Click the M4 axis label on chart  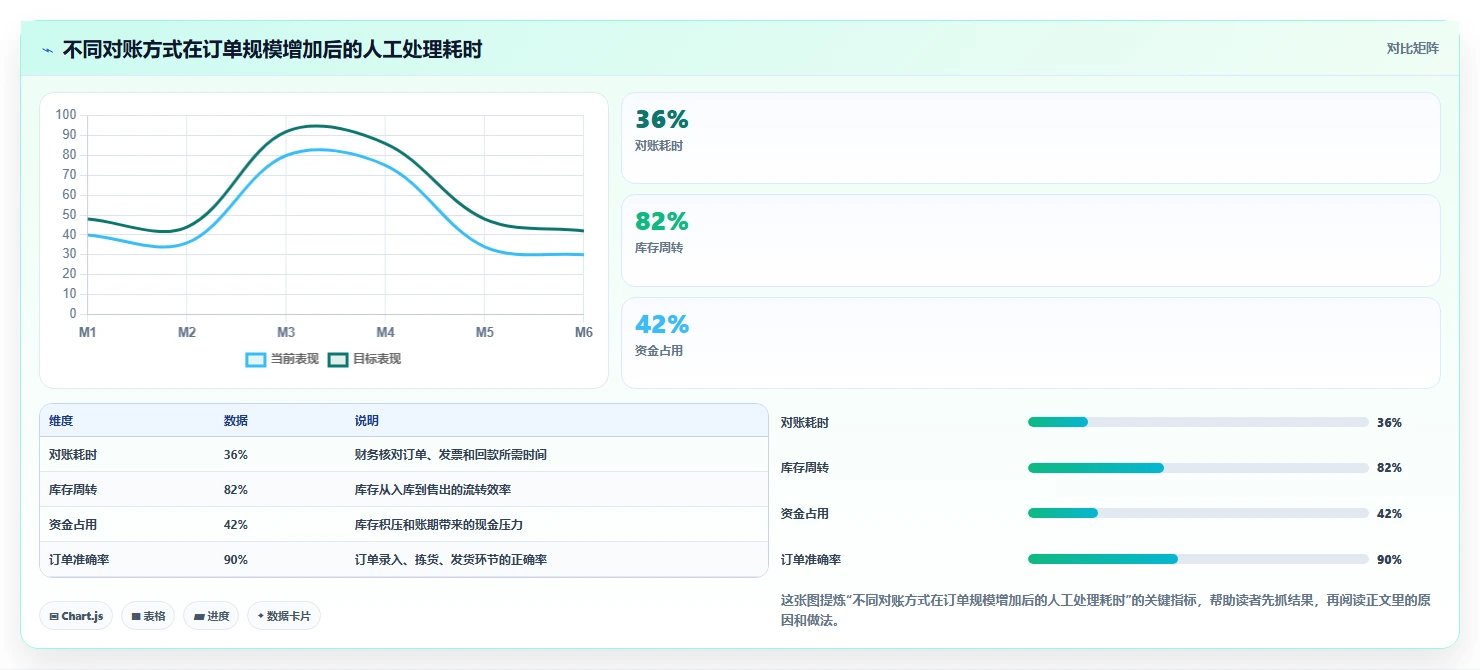(385, 332)
